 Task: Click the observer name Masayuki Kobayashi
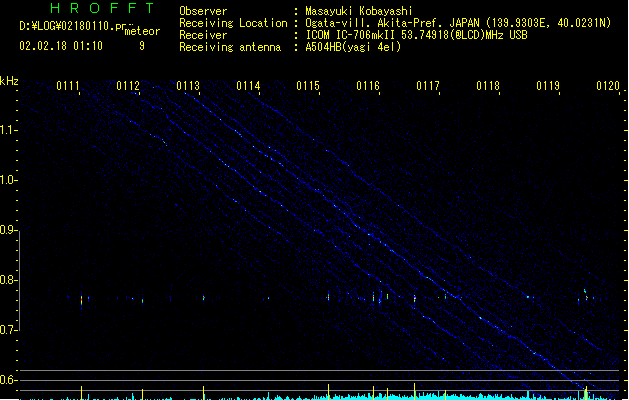[x=359, y=11]
